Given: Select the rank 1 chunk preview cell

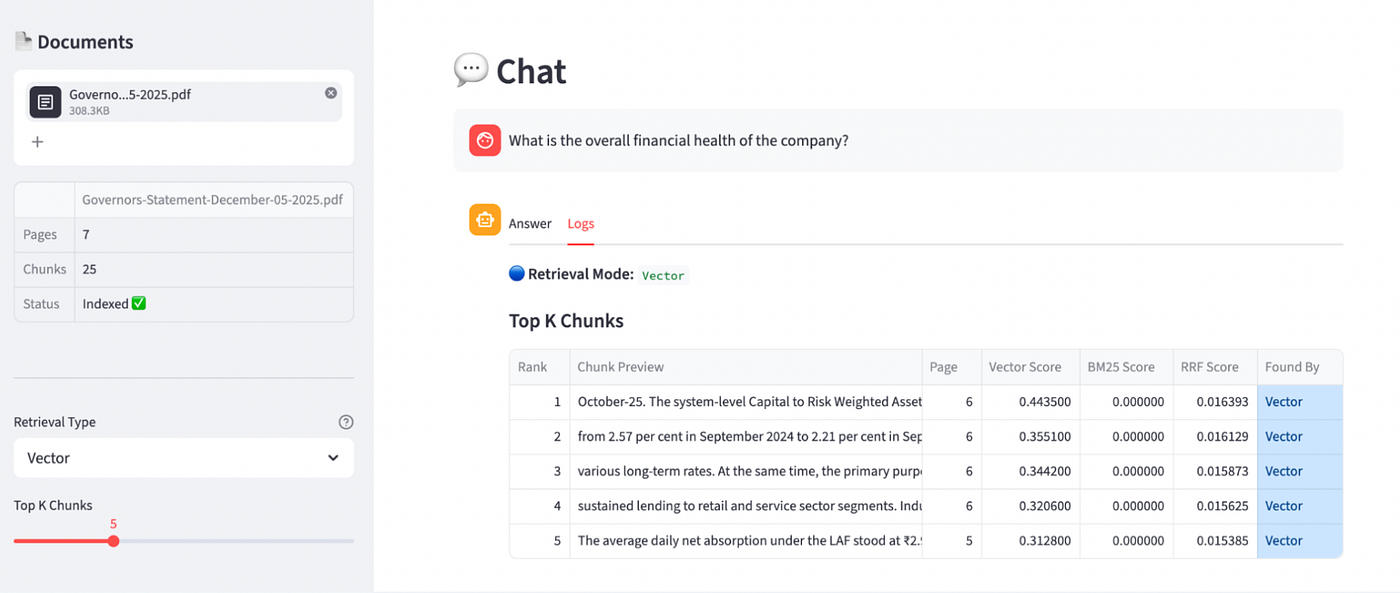Looking at the screenshot, I should tap(746, 402).
